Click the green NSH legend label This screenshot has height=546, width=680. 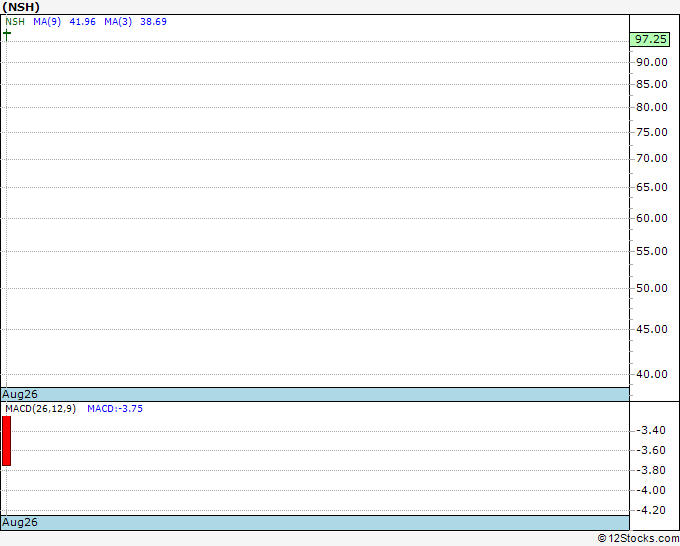15,22
